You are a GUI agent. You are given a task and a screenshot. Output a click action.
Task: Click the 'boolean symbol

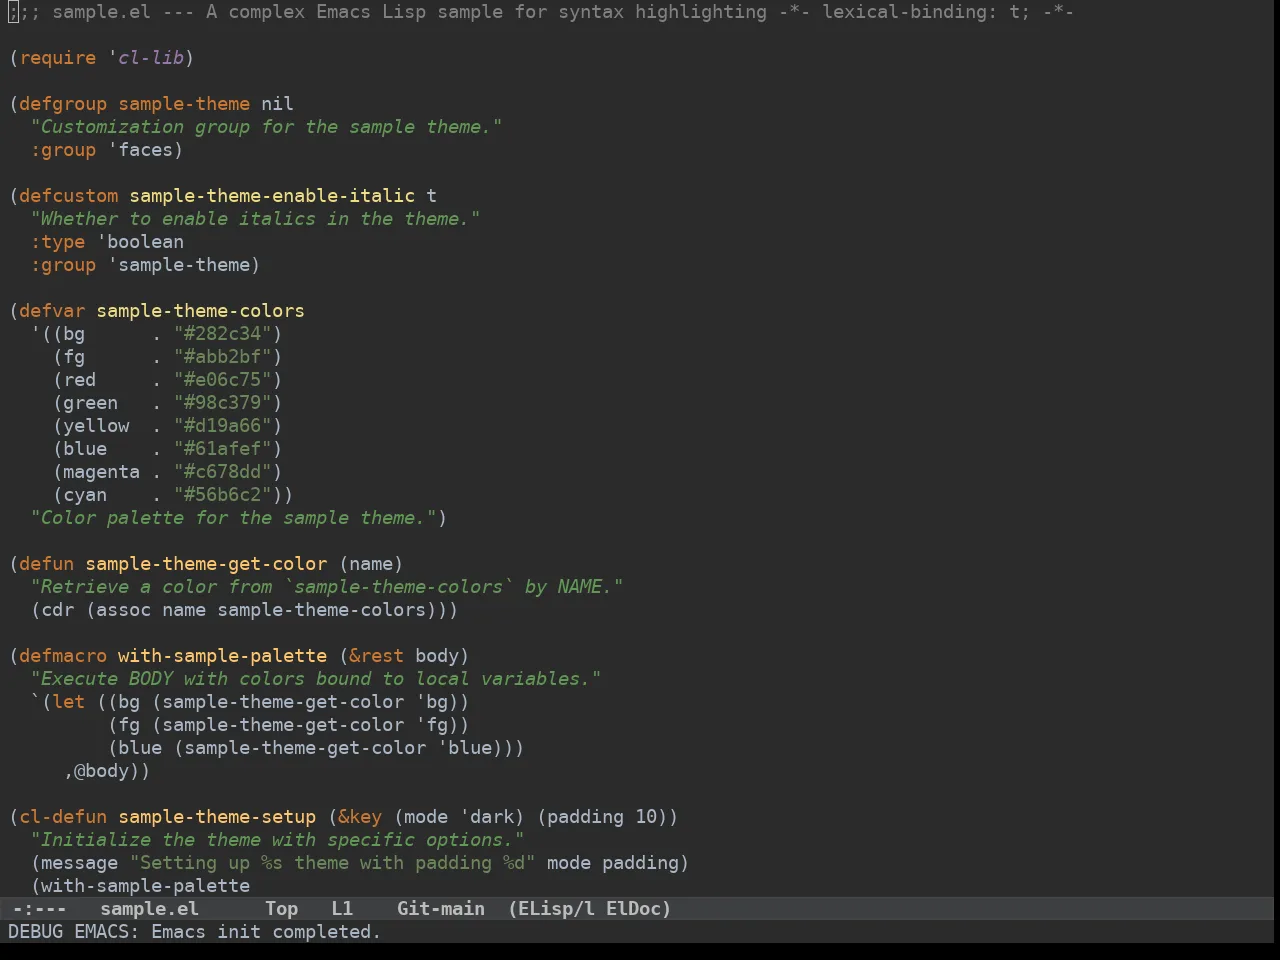click(x=140, y=242)
